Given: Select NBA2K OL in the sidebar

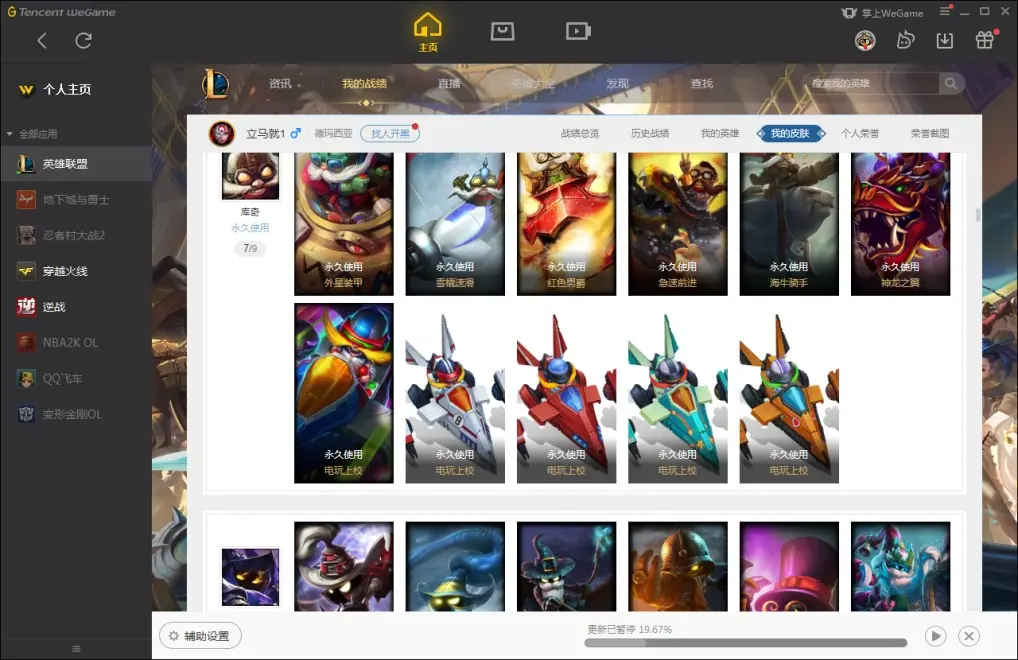Looking at the screenshot, I should point(76,343).
